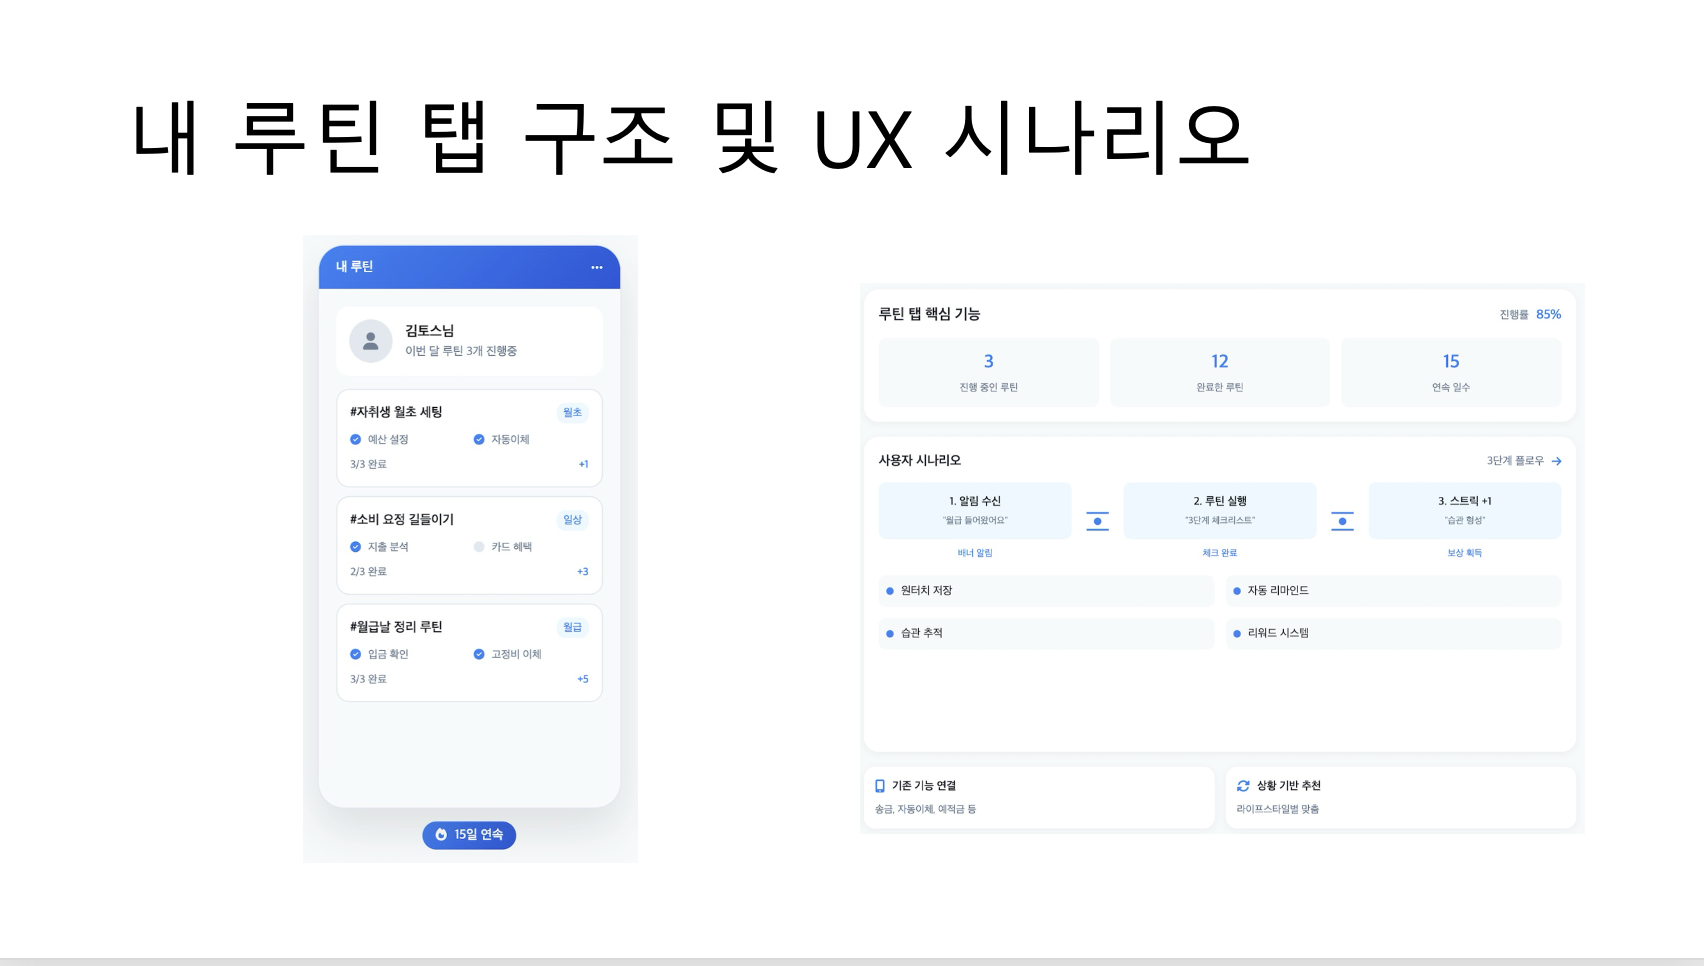Select the 월급 tag badge
Screen dimensions: 1704x966
click(x=572, y=627)
